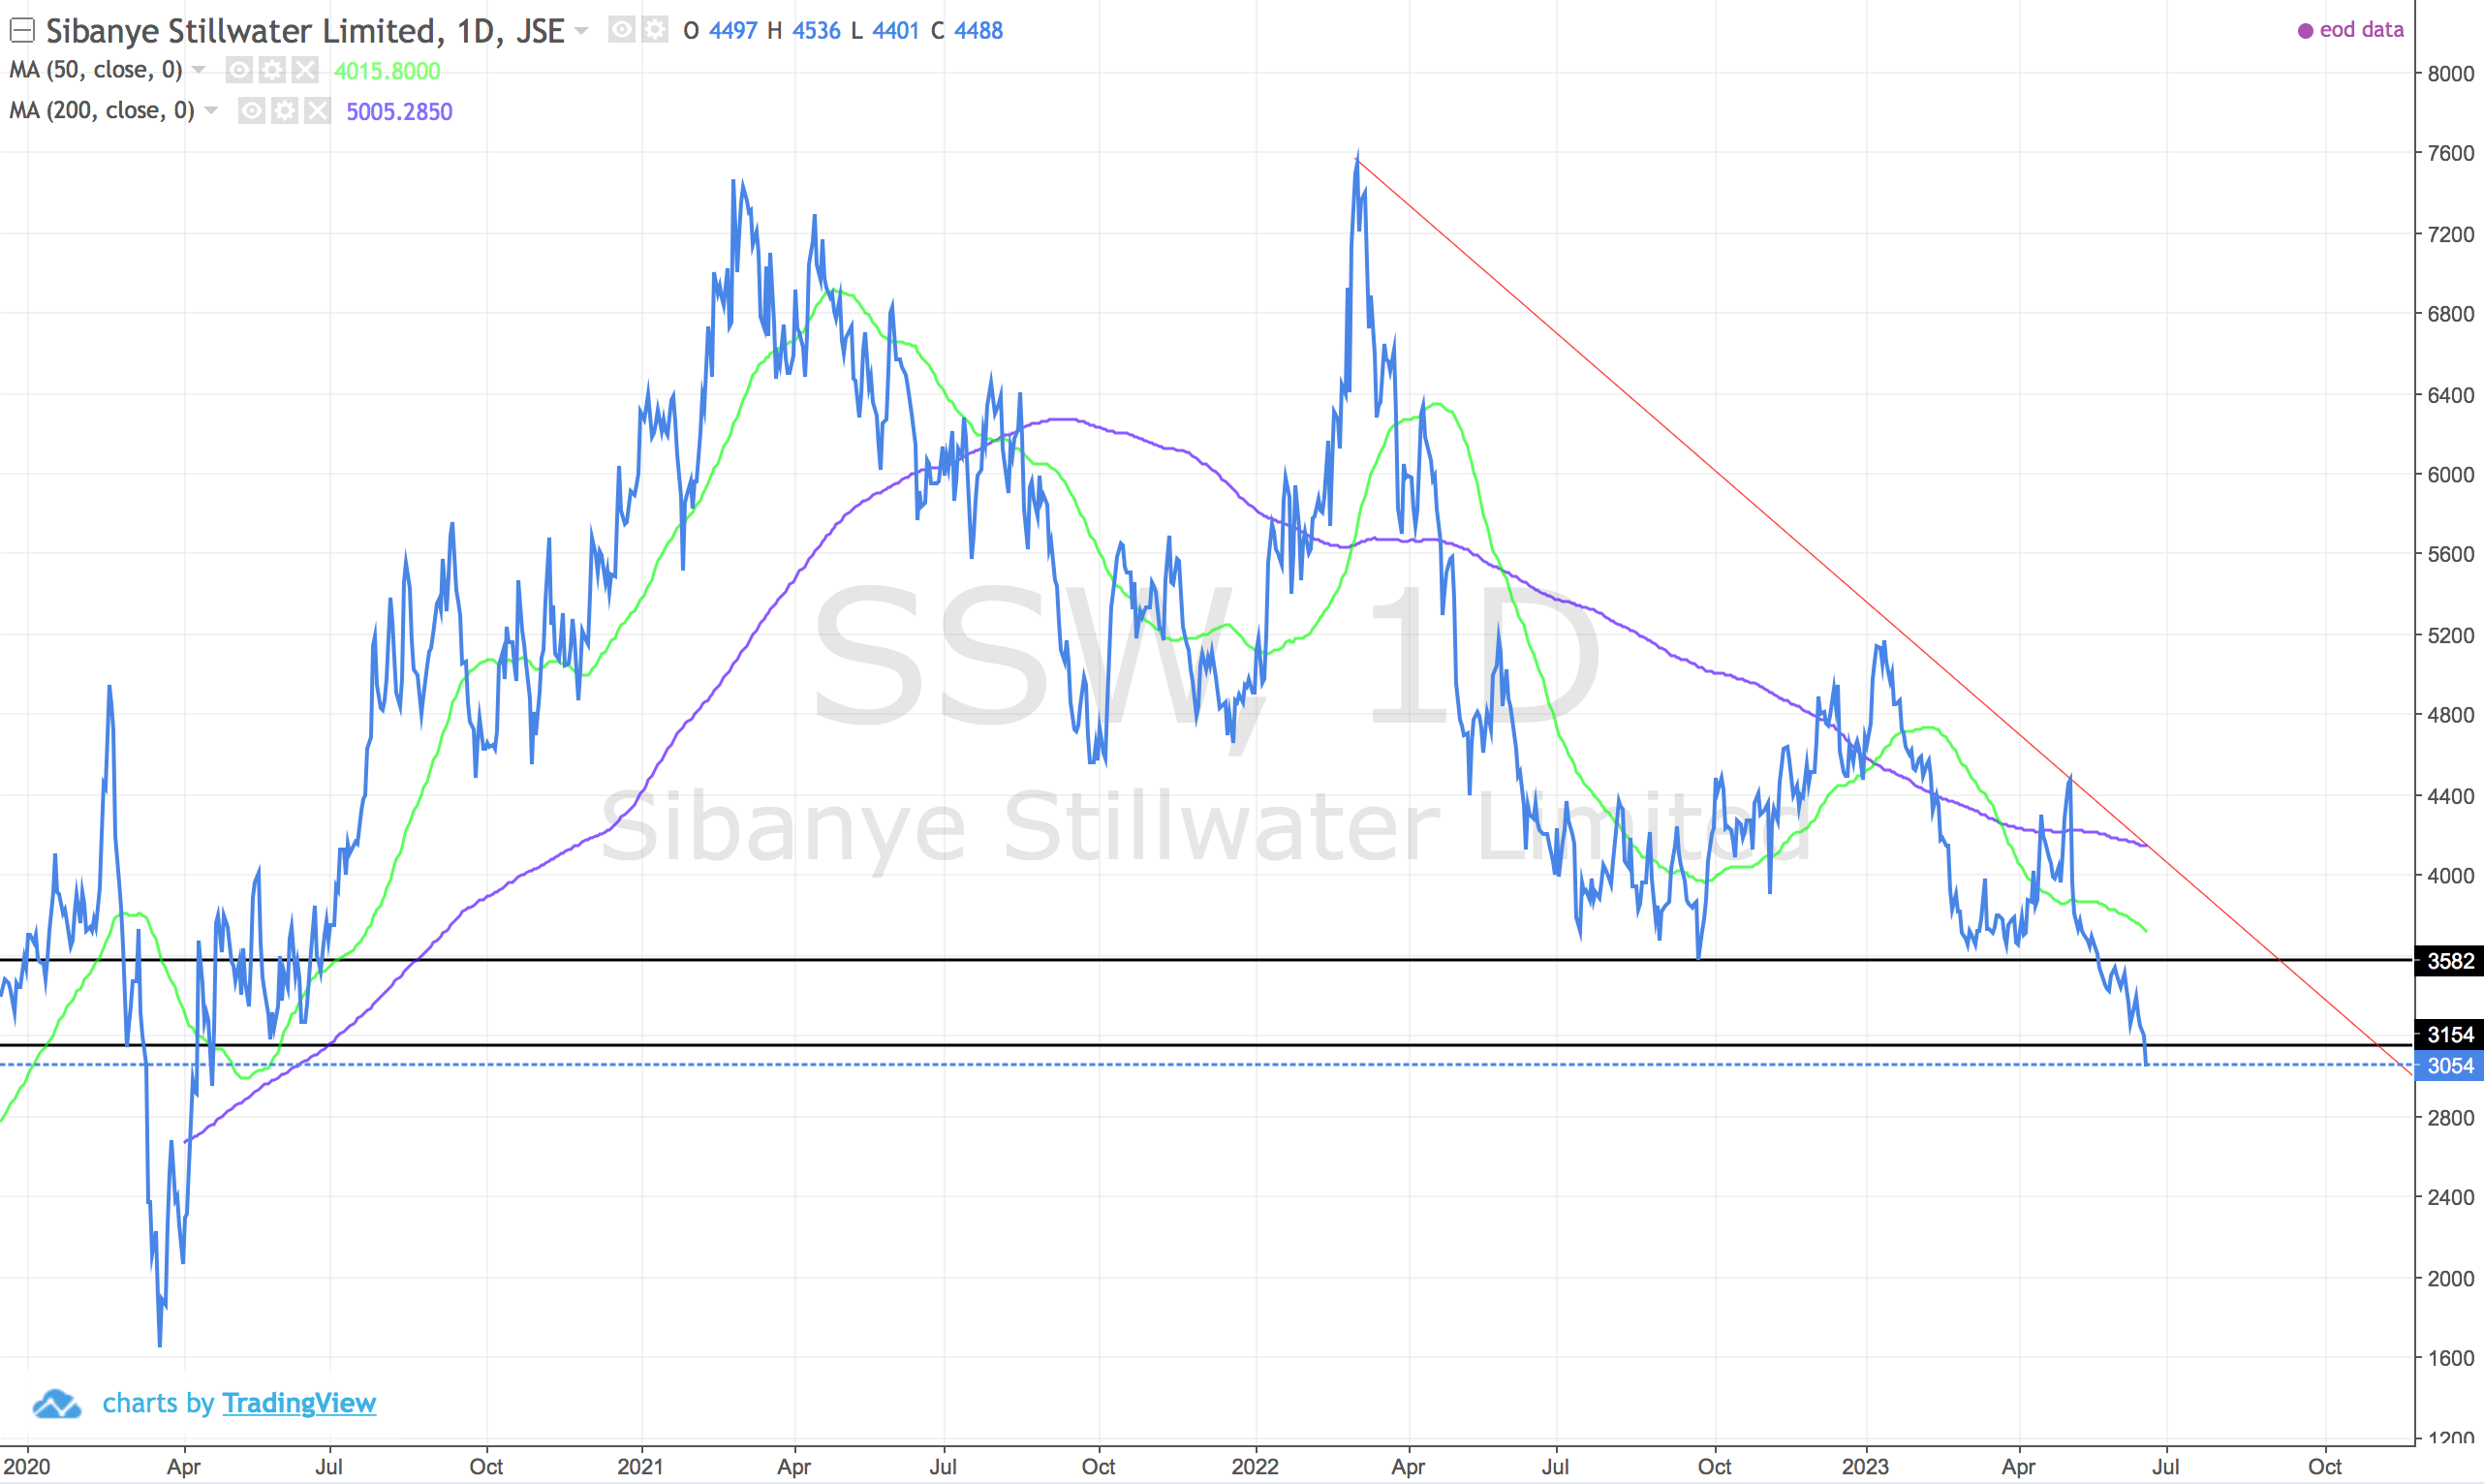This screenshot has height=1484, width=2484.
Task: Hide the MA 200 indicator via eye icon
Action: tap(252, 110)
